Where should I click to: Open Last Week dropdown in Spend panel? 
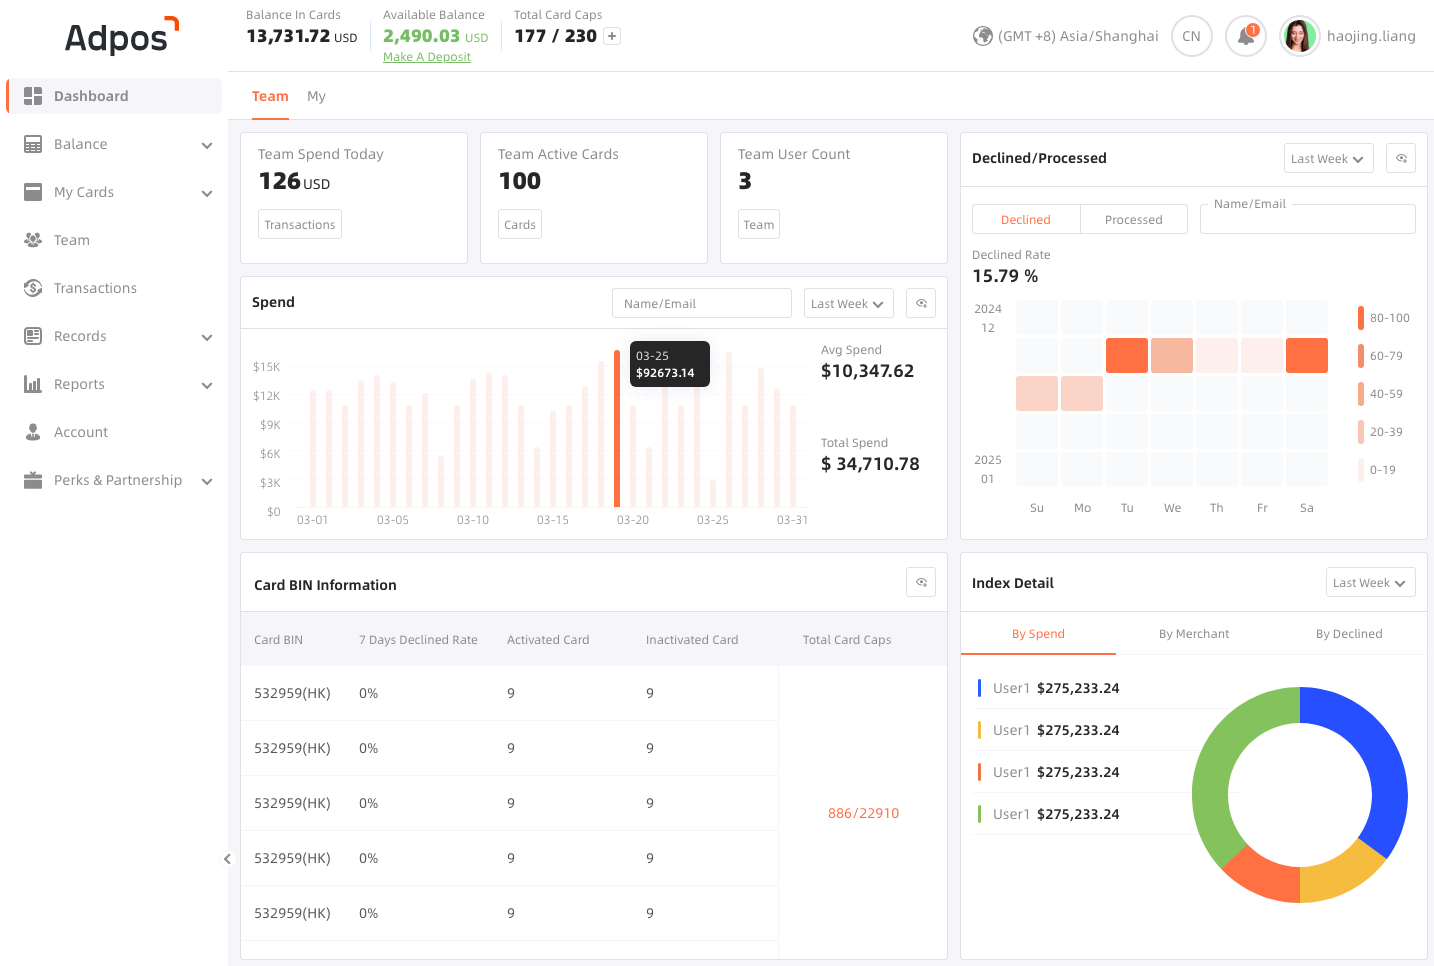click(x=848, y=304)
